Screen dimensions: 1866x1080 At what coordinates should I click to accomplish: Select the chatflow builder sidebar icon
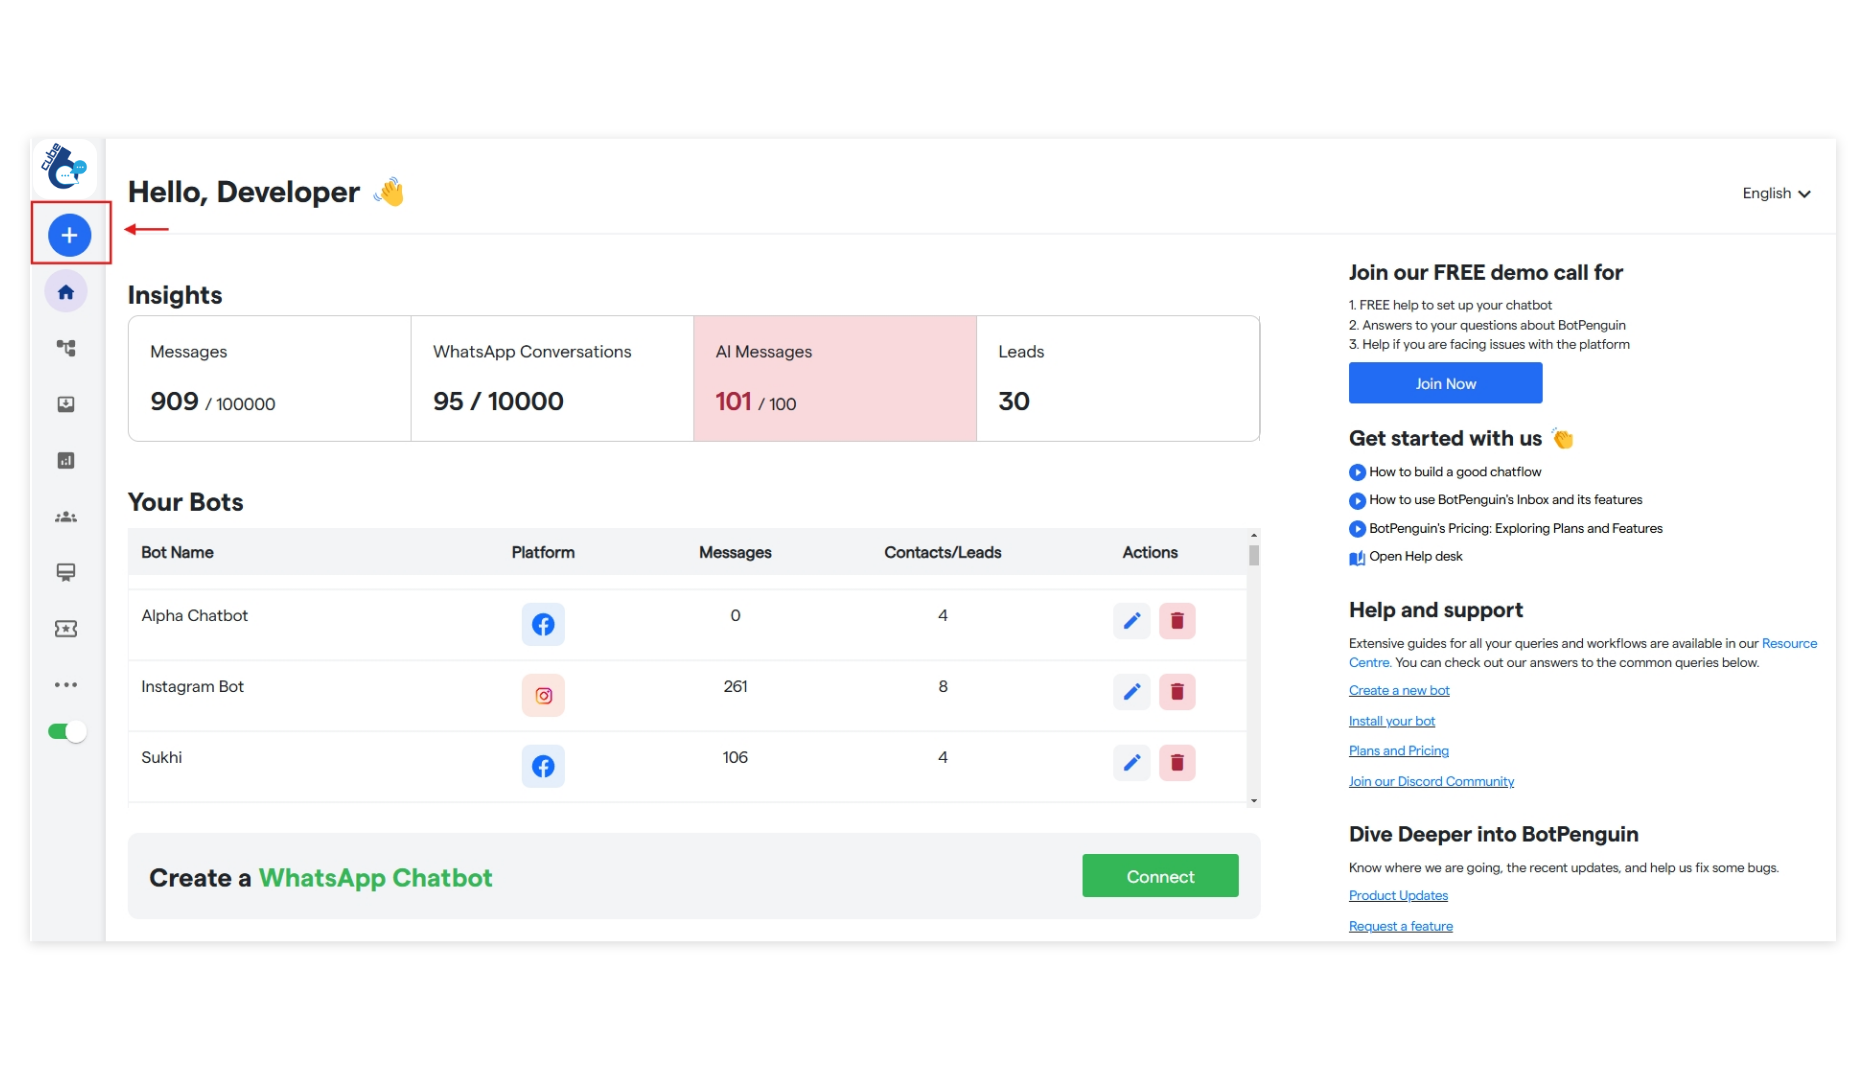[x=66, y=347]
